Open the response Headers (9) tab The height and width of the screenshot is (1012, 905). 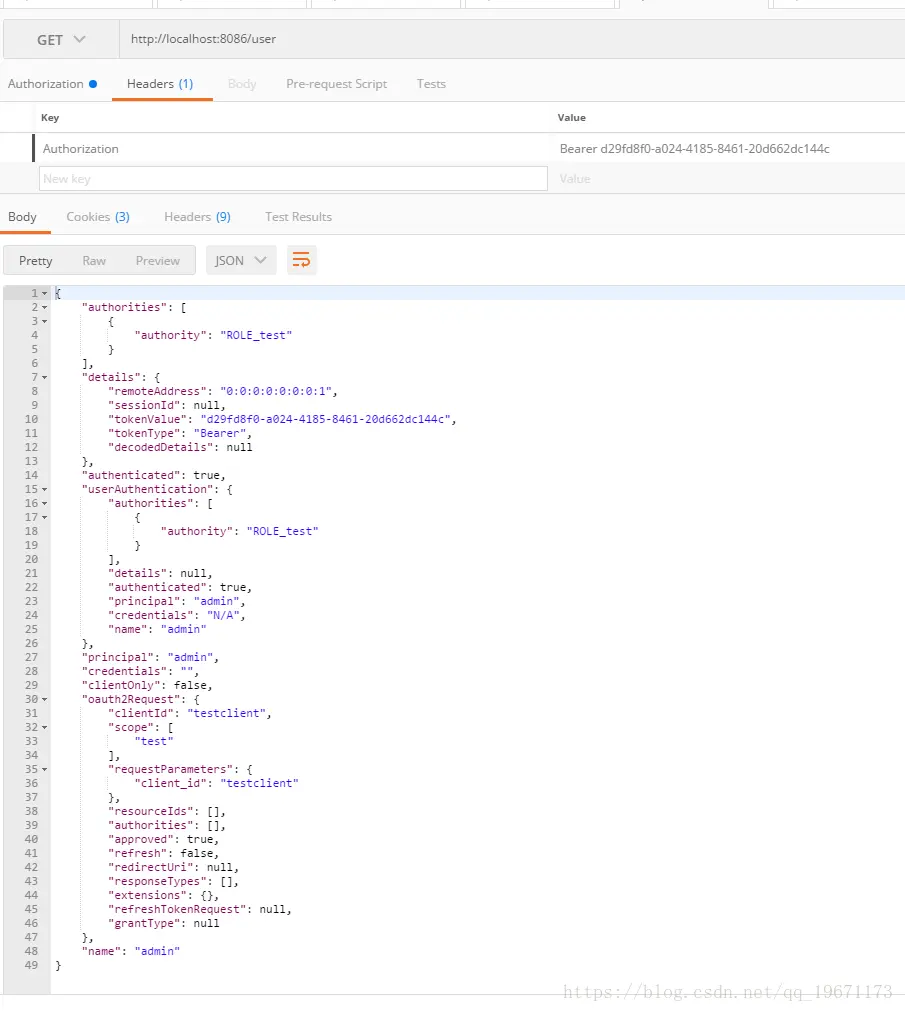[x=198, y=217]
